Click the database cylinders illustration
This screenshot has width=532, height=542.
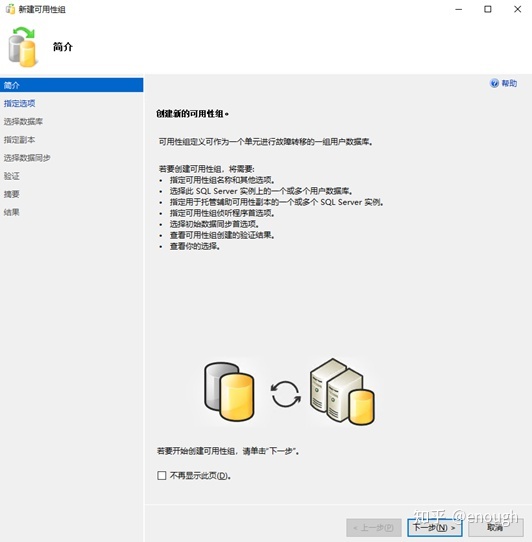(x=229, y=392)
